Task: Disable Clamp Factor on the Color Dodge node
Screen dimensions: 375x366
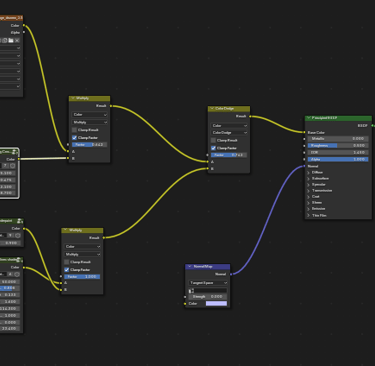Action: click(213, 148)
